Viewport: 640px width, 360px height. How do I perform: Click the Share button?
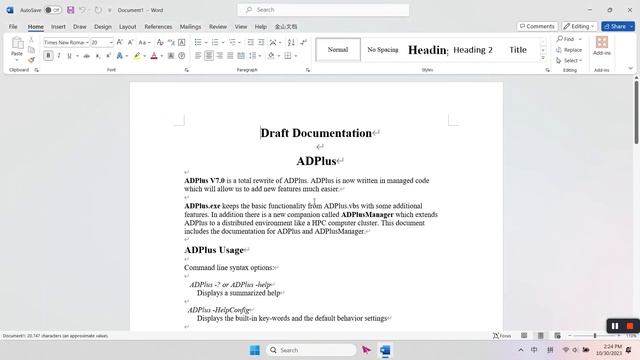point(618,26)
